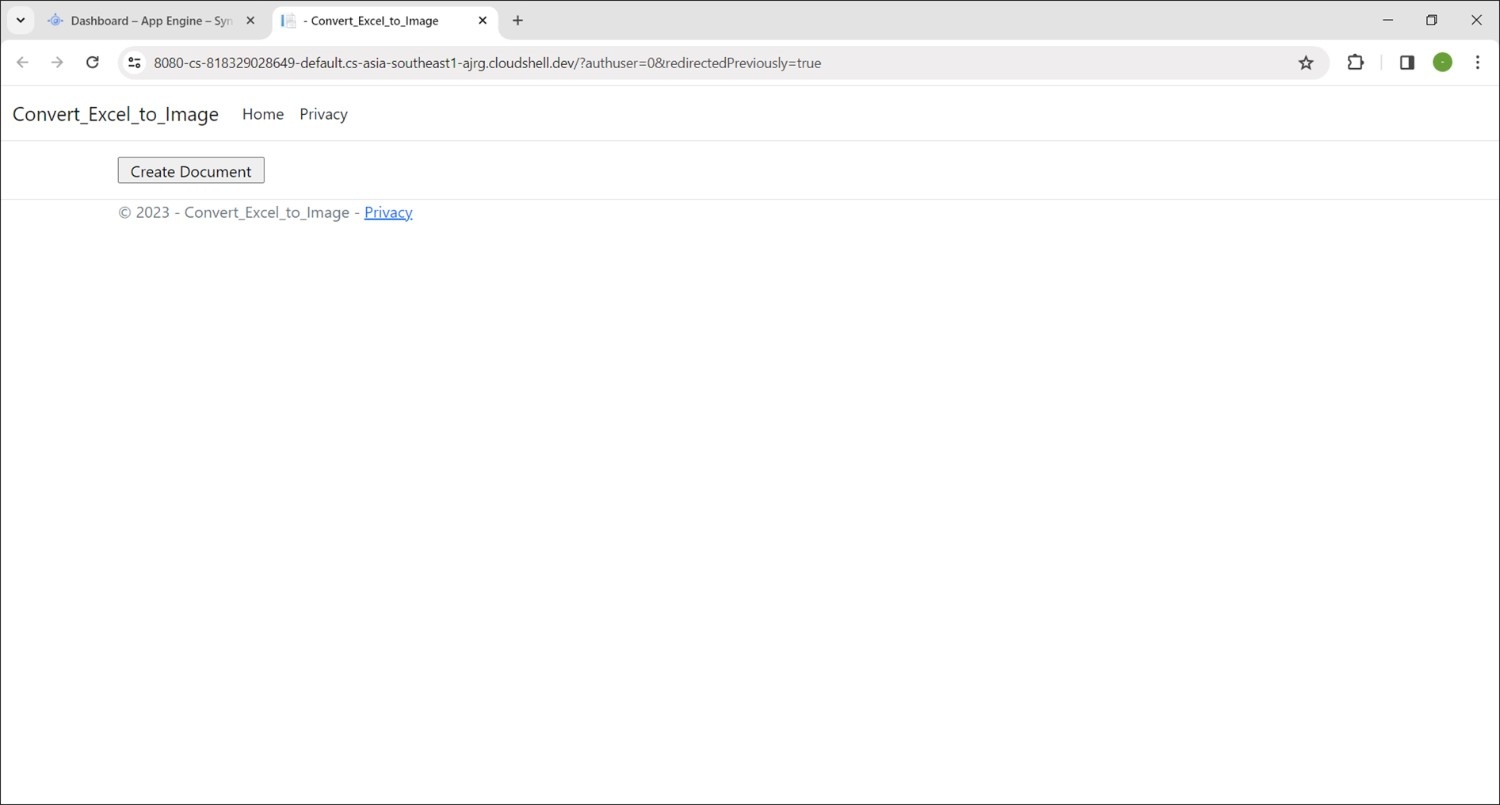Select the Convert_Excel_to_Image browser tab
The image size is (1500, 805).
click(375, 20)
